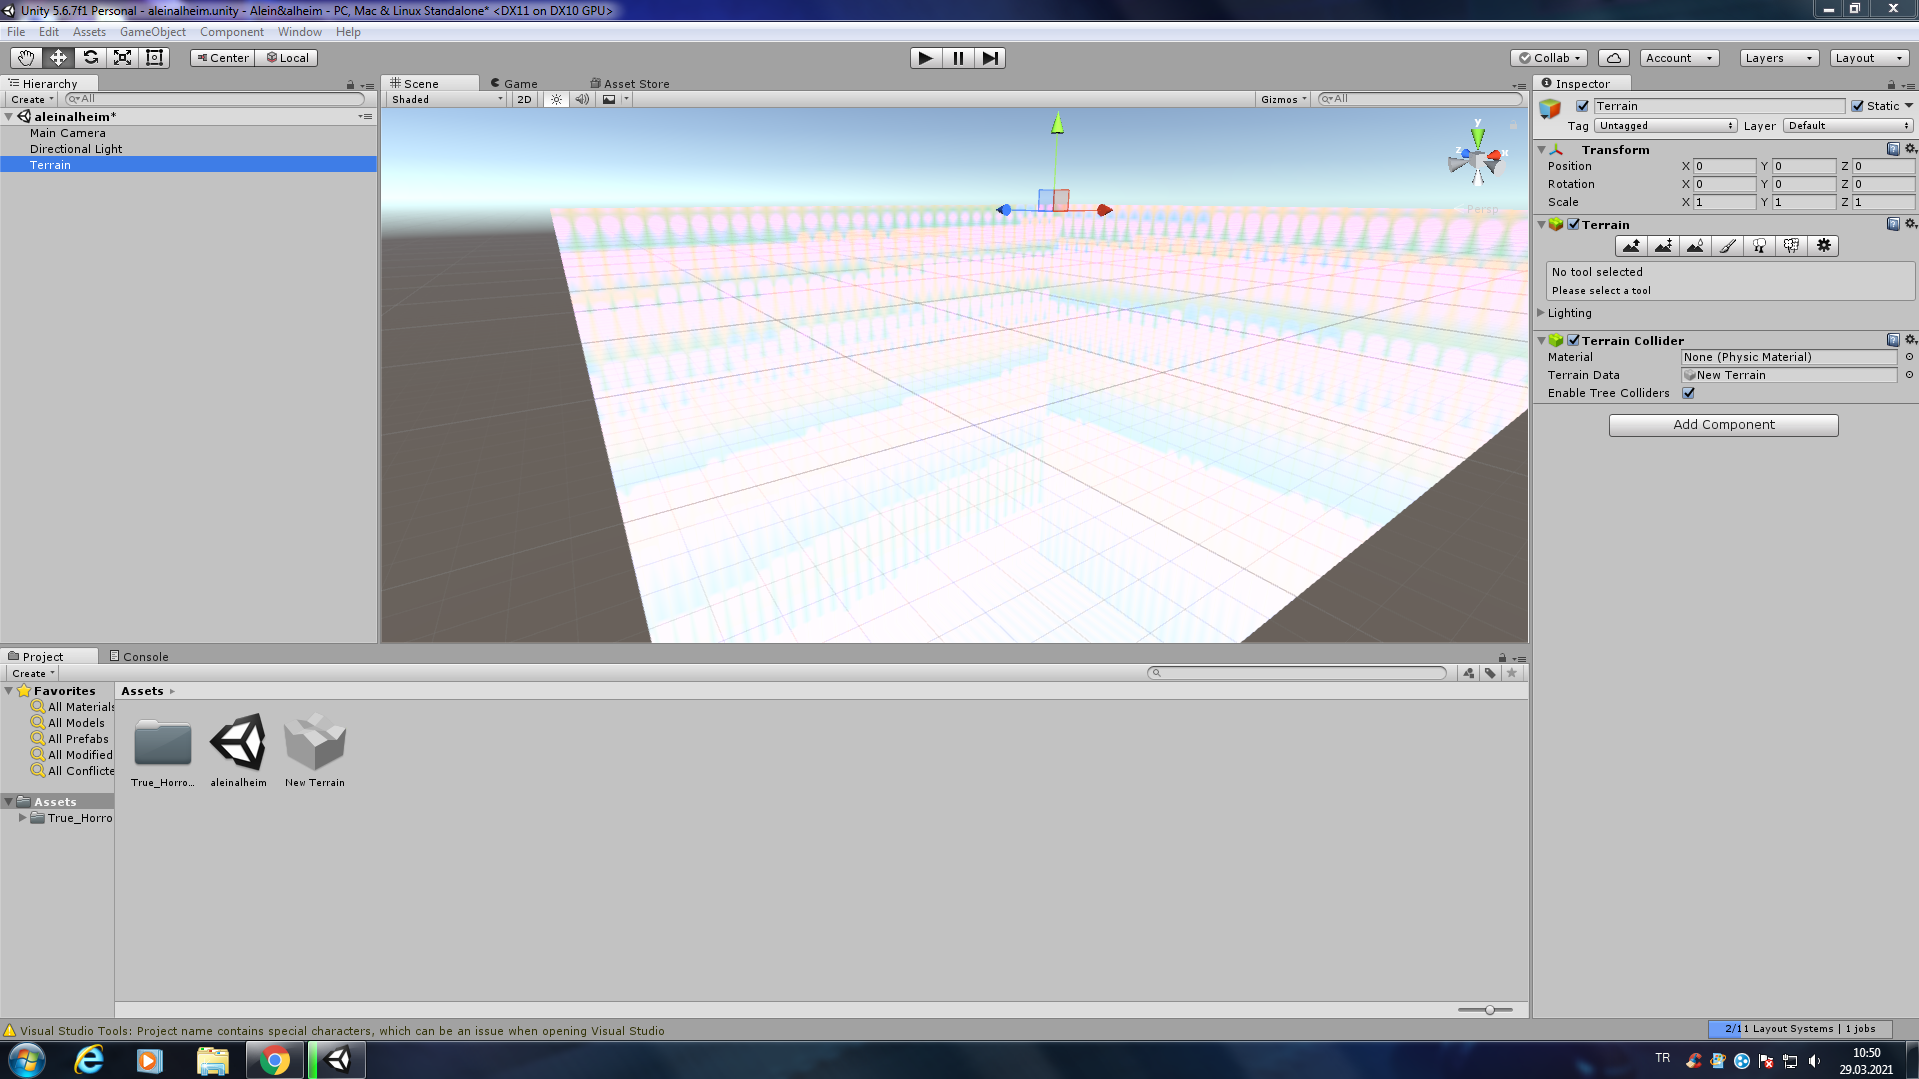Screen dimensions: 1919x1079
Task: Open the Account dropdown
Action: tap(1679, 58)
